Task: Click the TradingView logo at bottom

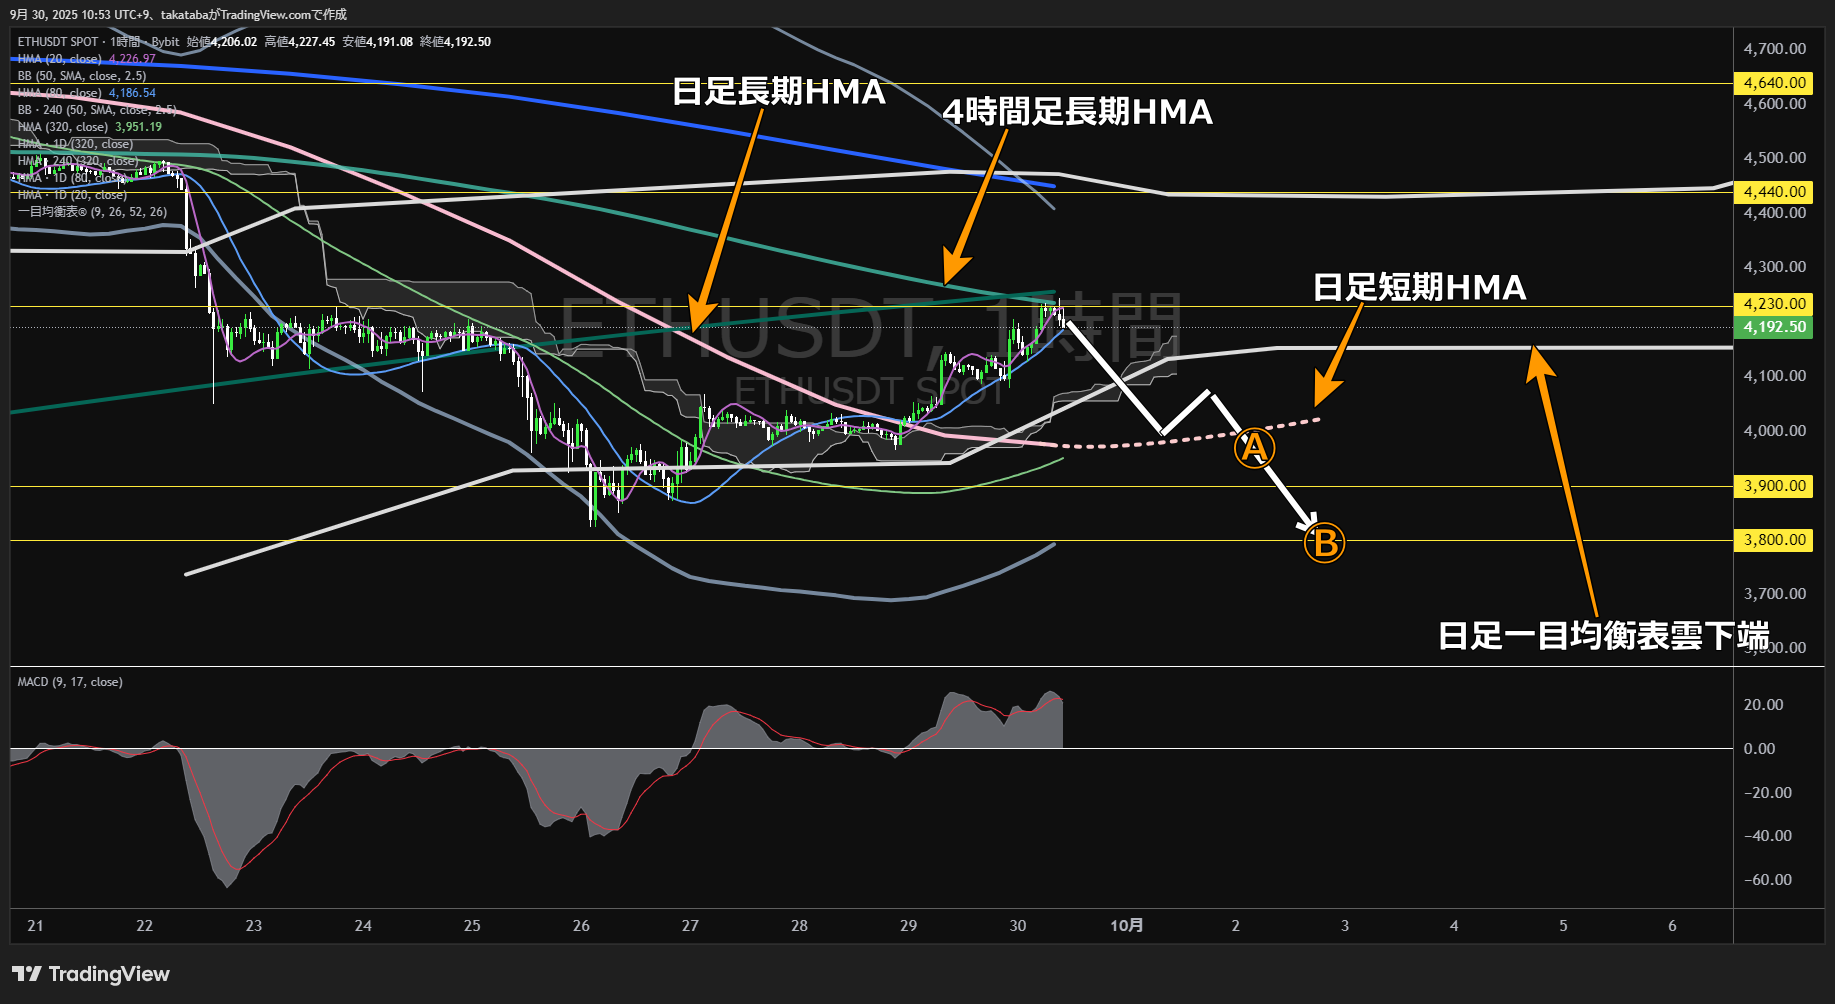Action: [x=91, y=974]
